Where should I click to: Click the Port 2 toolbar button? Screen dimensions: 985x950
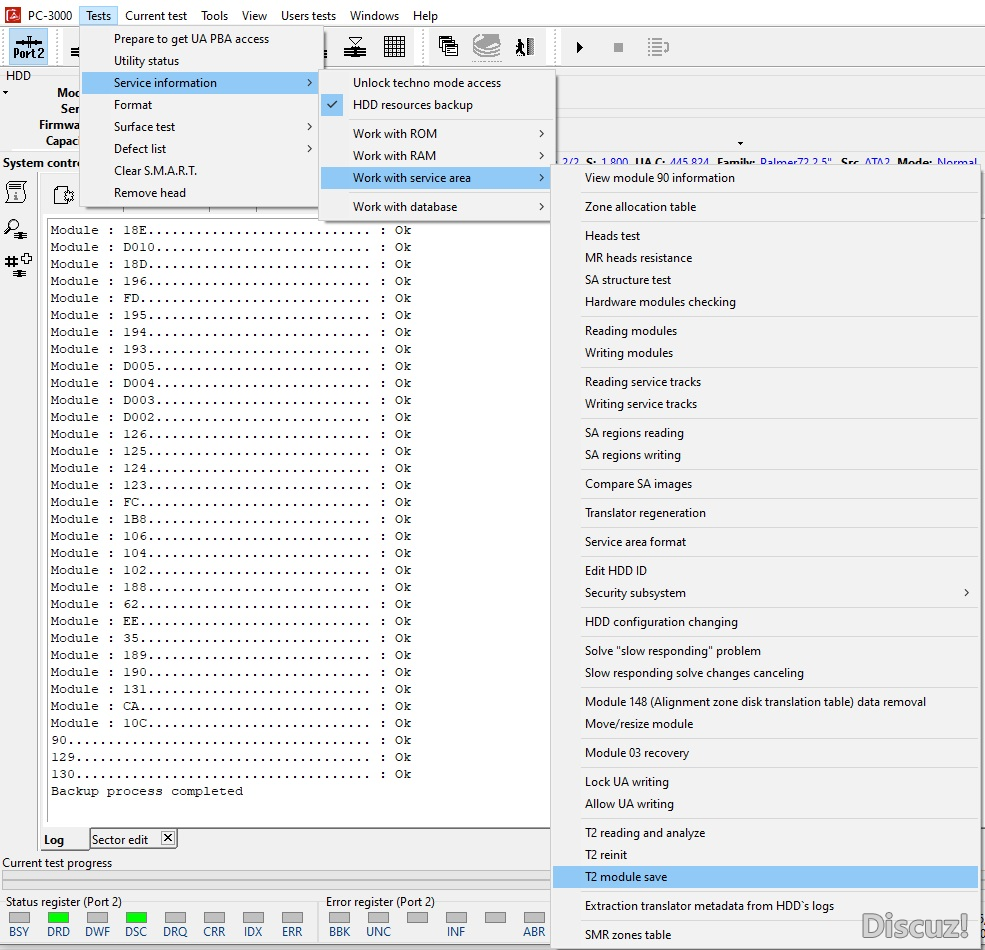click(x=29, y=46)
